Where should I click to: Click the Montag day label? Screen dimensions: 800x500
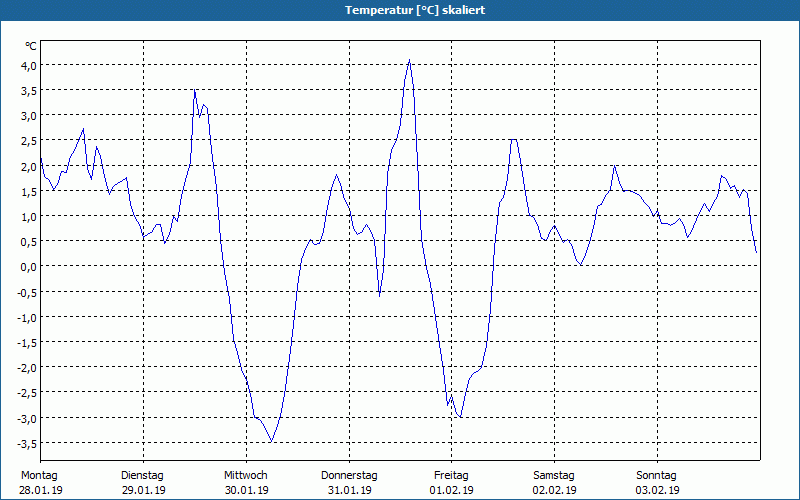coord(39,476)
